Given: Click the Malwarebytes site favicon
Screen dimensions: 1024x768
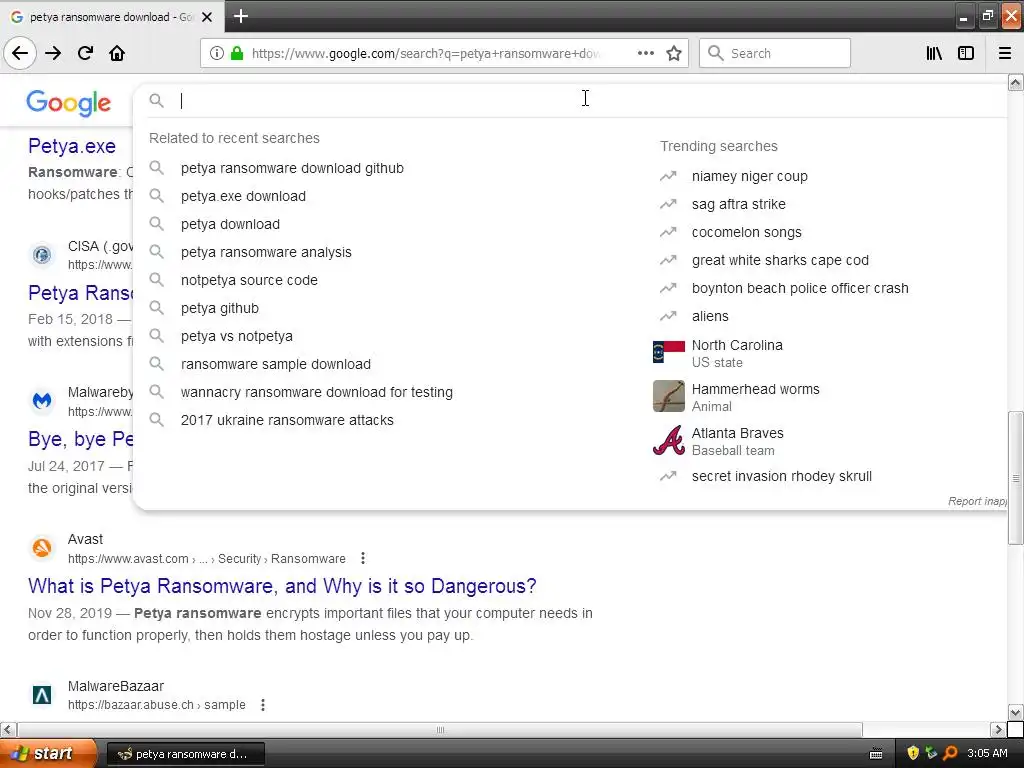Looking at the screenshot, I should pyautogui.click(x=42, y=400).
